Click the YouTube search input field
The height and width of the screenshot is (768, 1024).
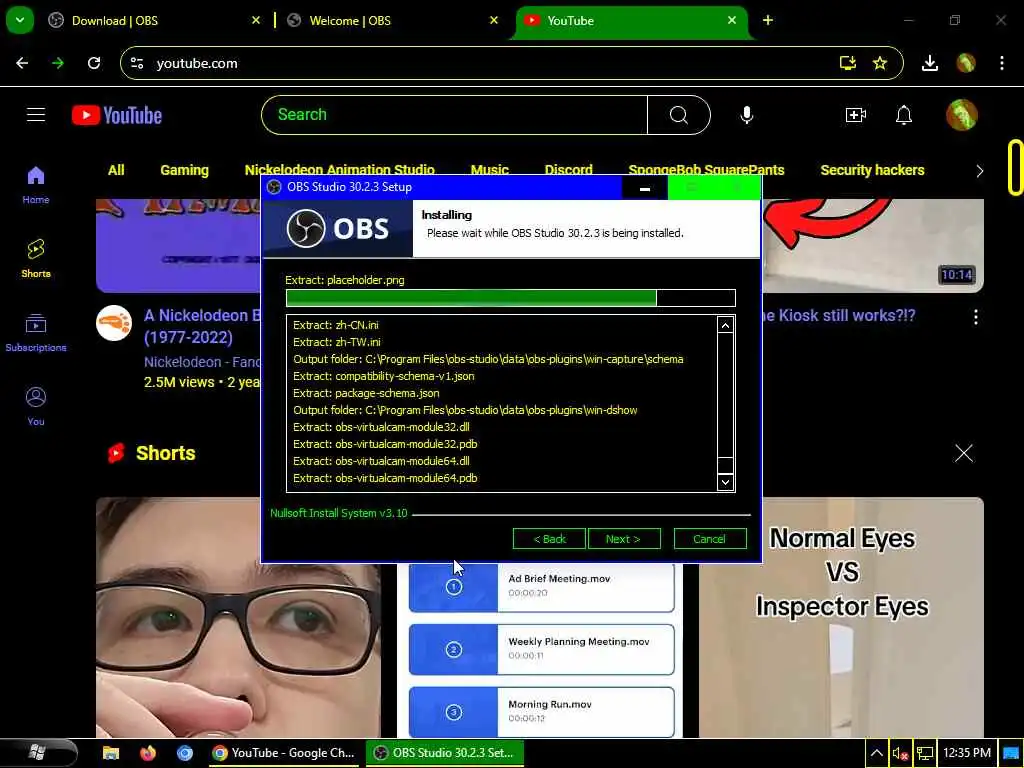click(x=454, y=115)
